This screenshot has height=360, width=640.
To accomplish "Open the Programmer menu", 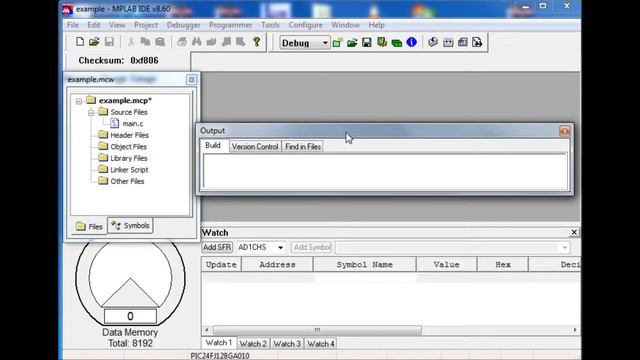I will [x=231, y=25].
